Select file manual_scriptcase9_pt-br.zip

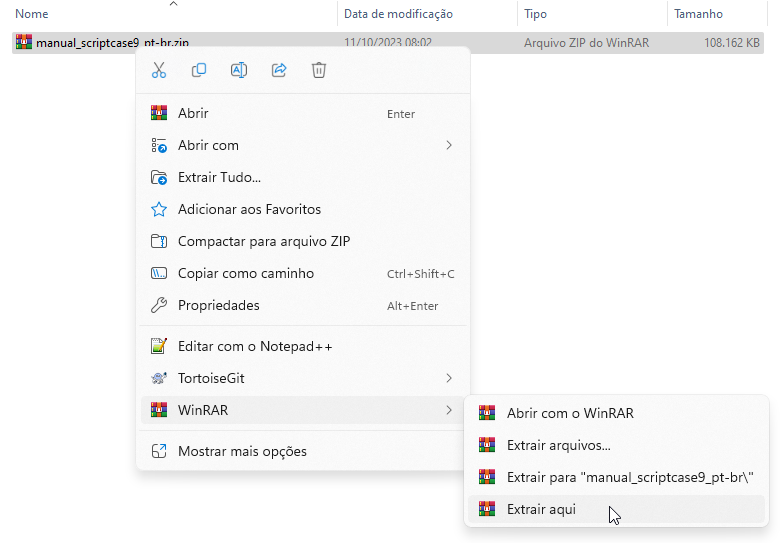click(x=112, y=43)
